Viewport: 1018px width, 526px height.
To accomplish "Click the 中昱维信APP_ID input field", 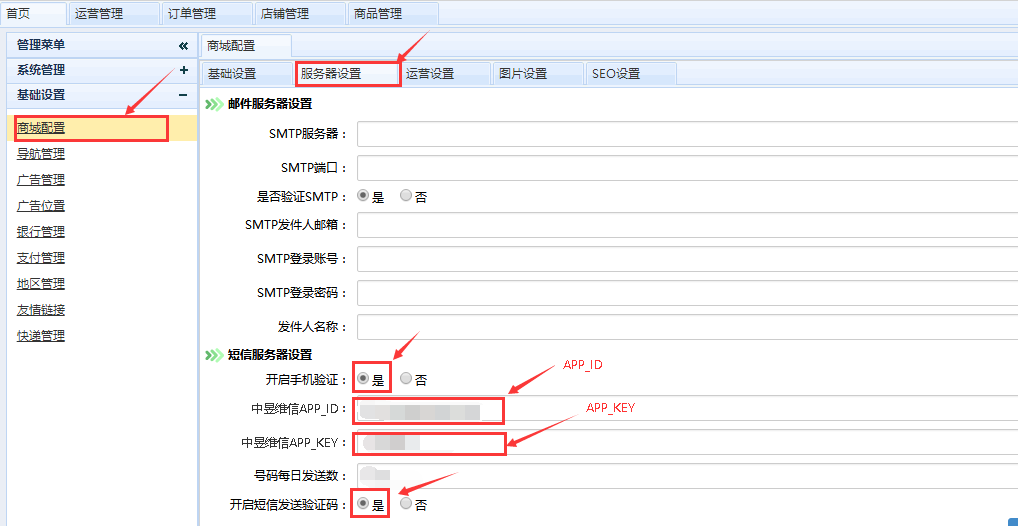I will [x=686, y=409].
